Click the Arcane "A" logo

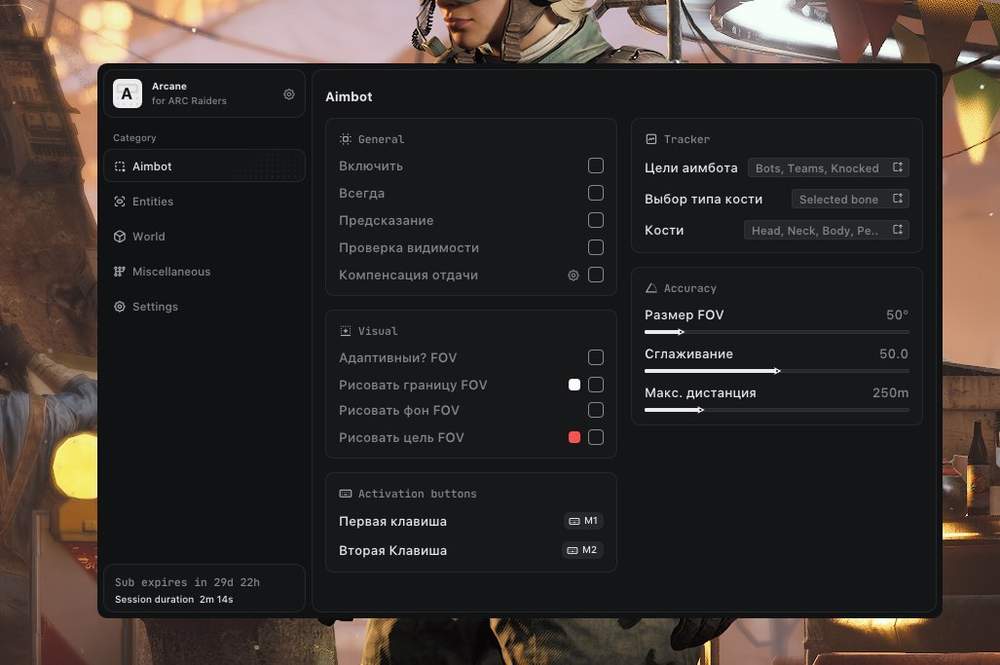coord(127,94)
